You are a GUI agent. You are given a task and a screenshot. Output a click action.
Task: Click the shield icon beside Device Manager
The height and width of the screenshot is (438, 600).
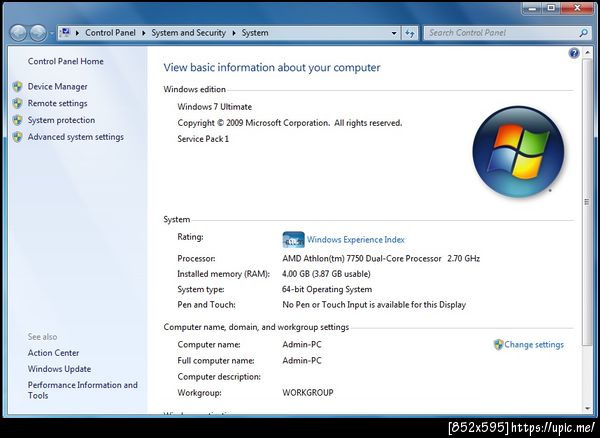pos(17,87)
